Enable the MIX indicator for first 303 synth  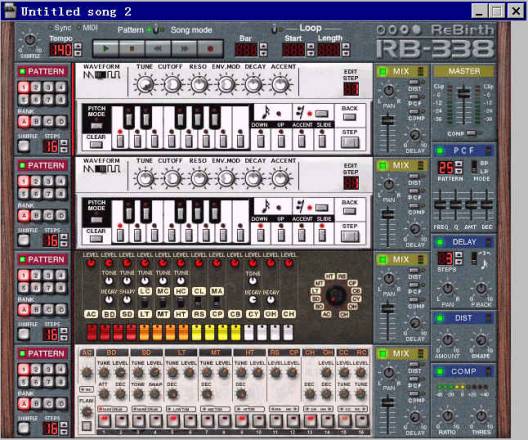point(383,71)
